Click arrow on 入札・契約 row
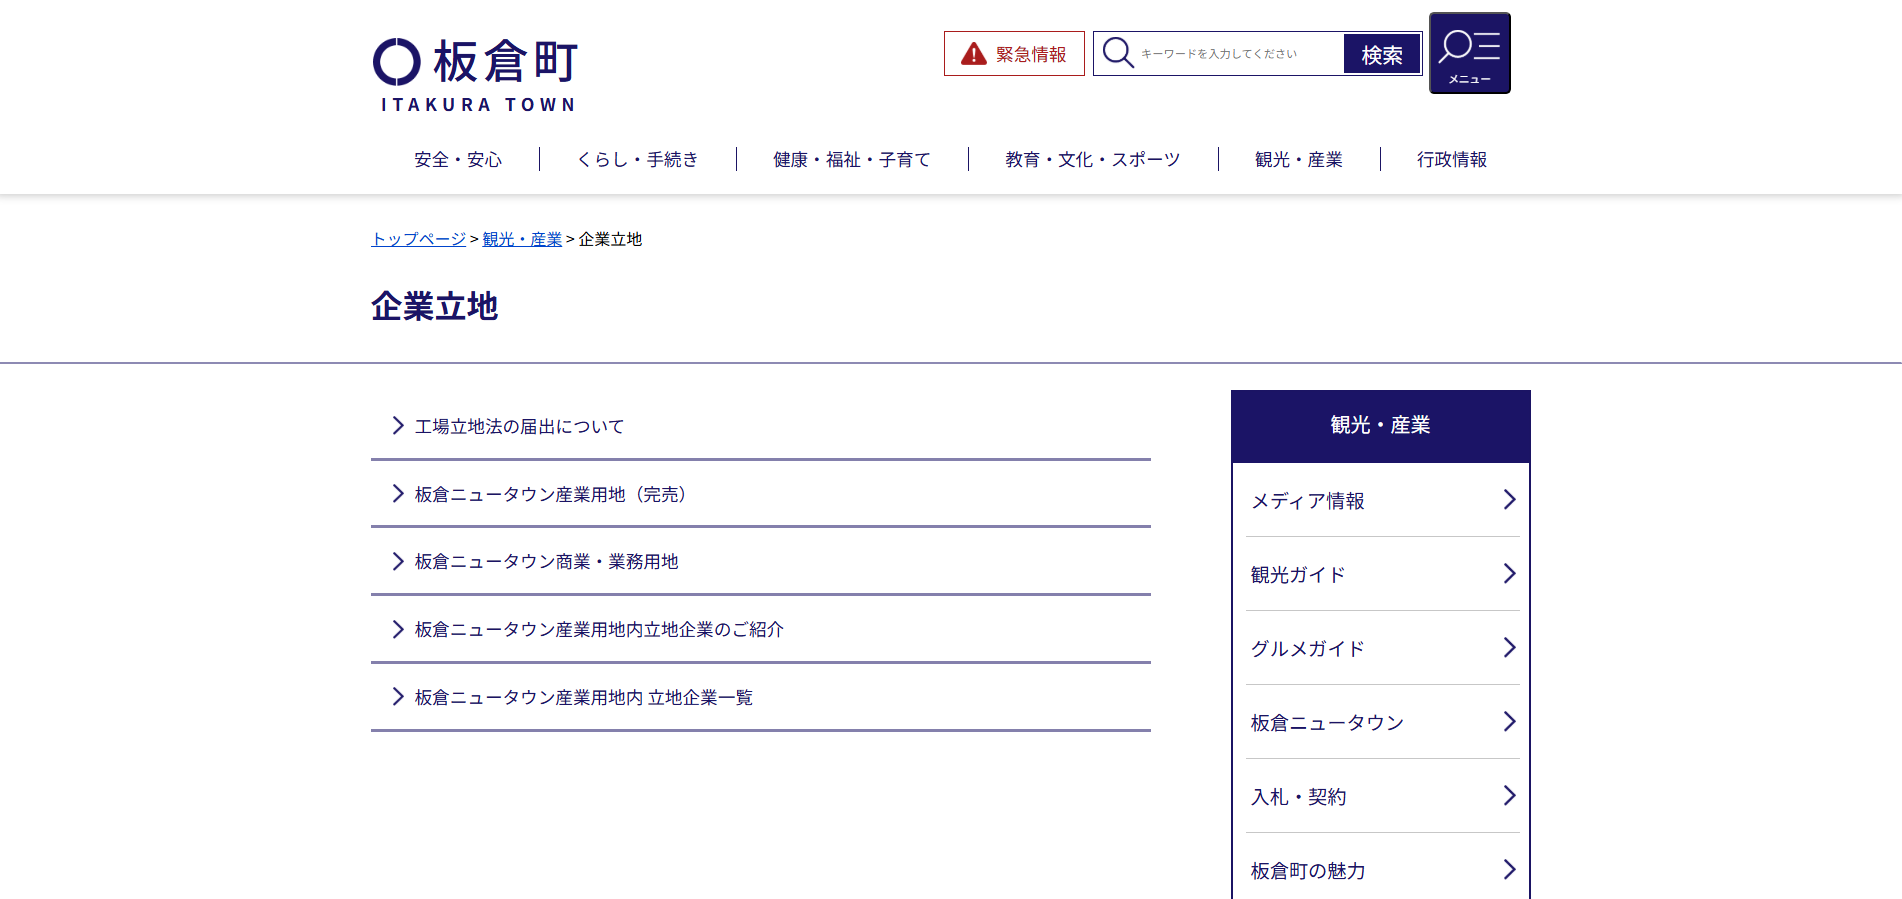The image size is (1902, 899). tap(1510, 796)
